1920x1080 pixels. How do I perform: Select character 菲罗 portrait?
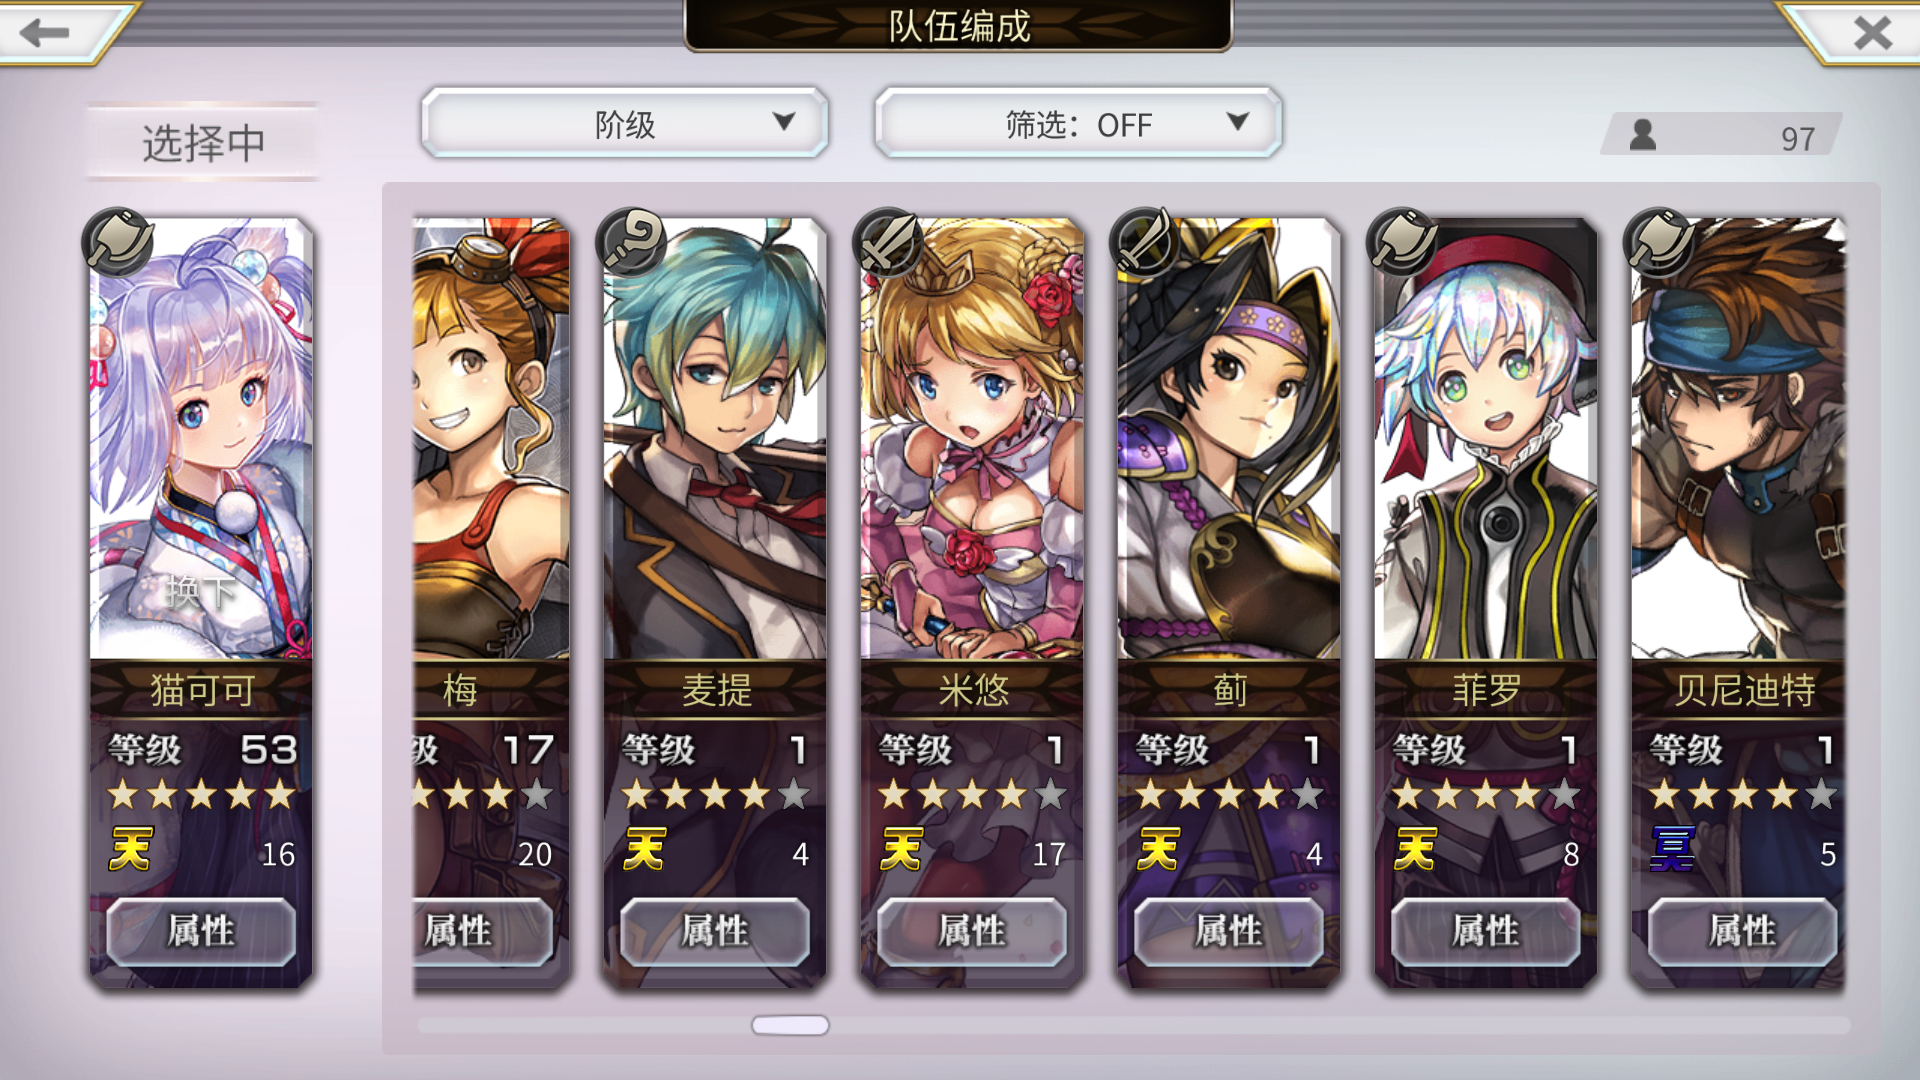(x=1485, y=440)
